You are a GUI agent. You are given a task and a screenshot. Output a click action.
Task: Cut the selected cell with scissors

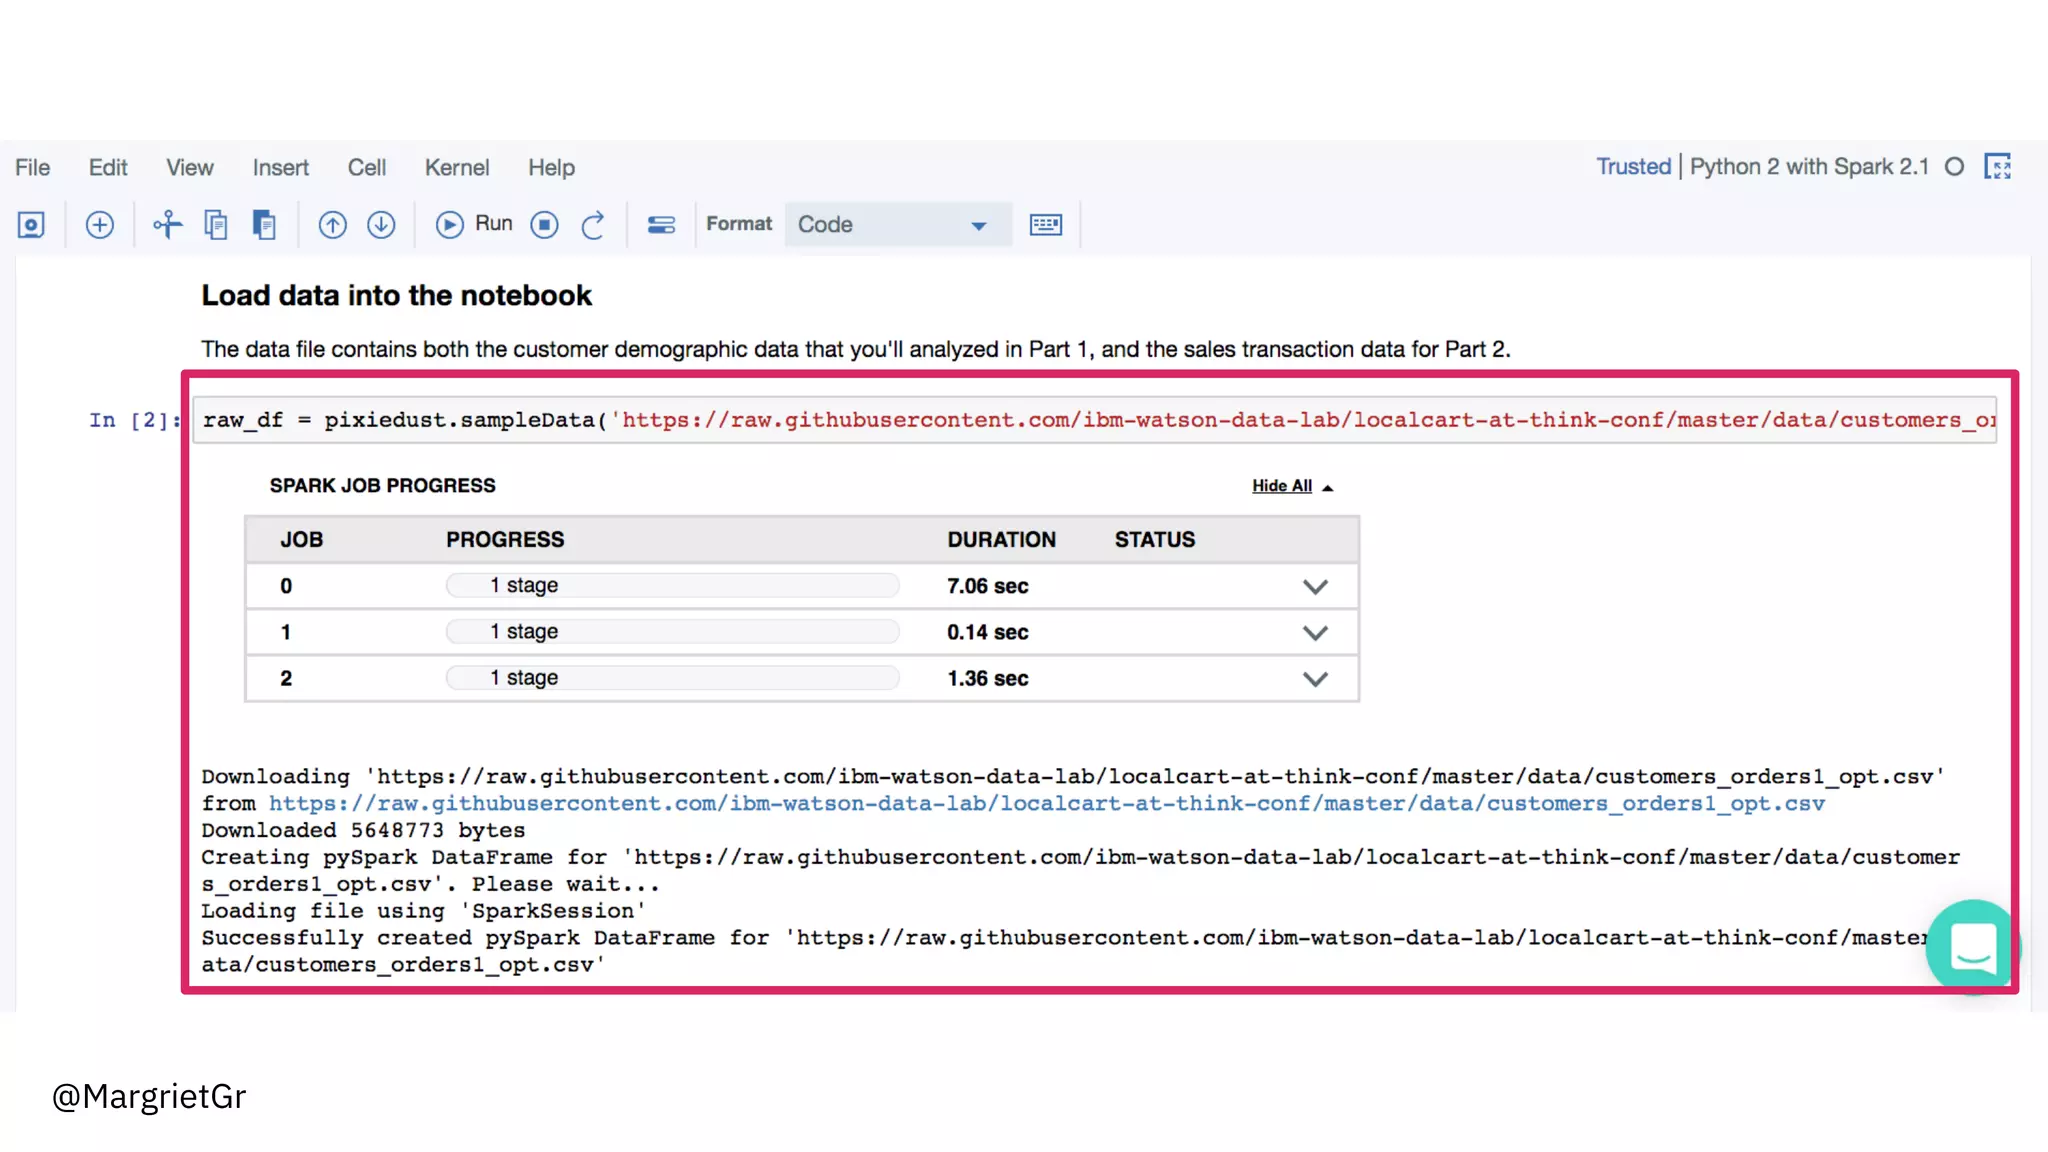point(167,225)
